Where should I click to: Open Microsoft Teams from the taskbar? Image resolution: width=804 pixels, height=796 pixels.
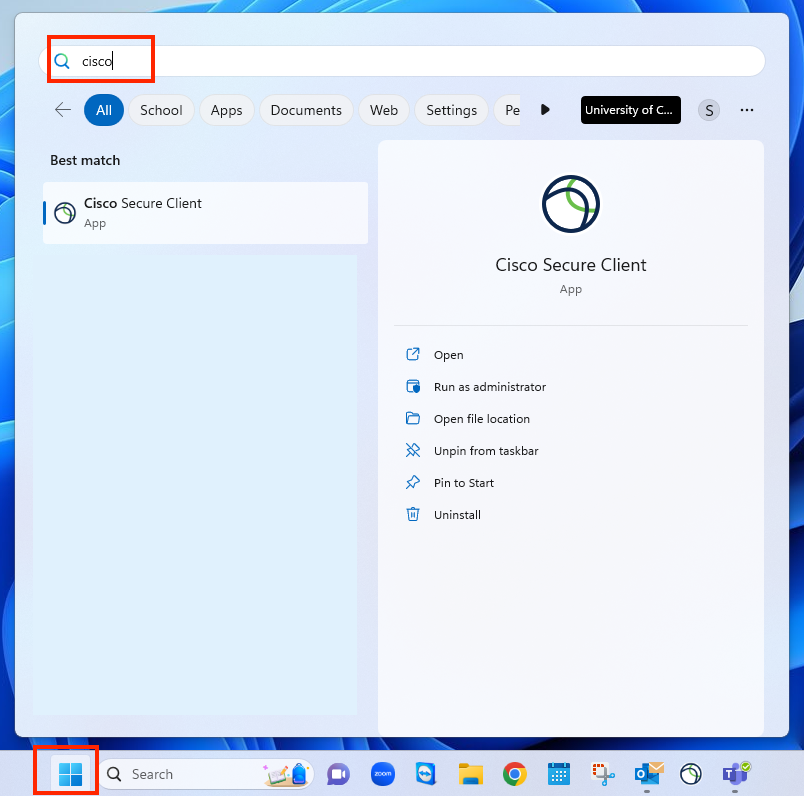point(736,774)
